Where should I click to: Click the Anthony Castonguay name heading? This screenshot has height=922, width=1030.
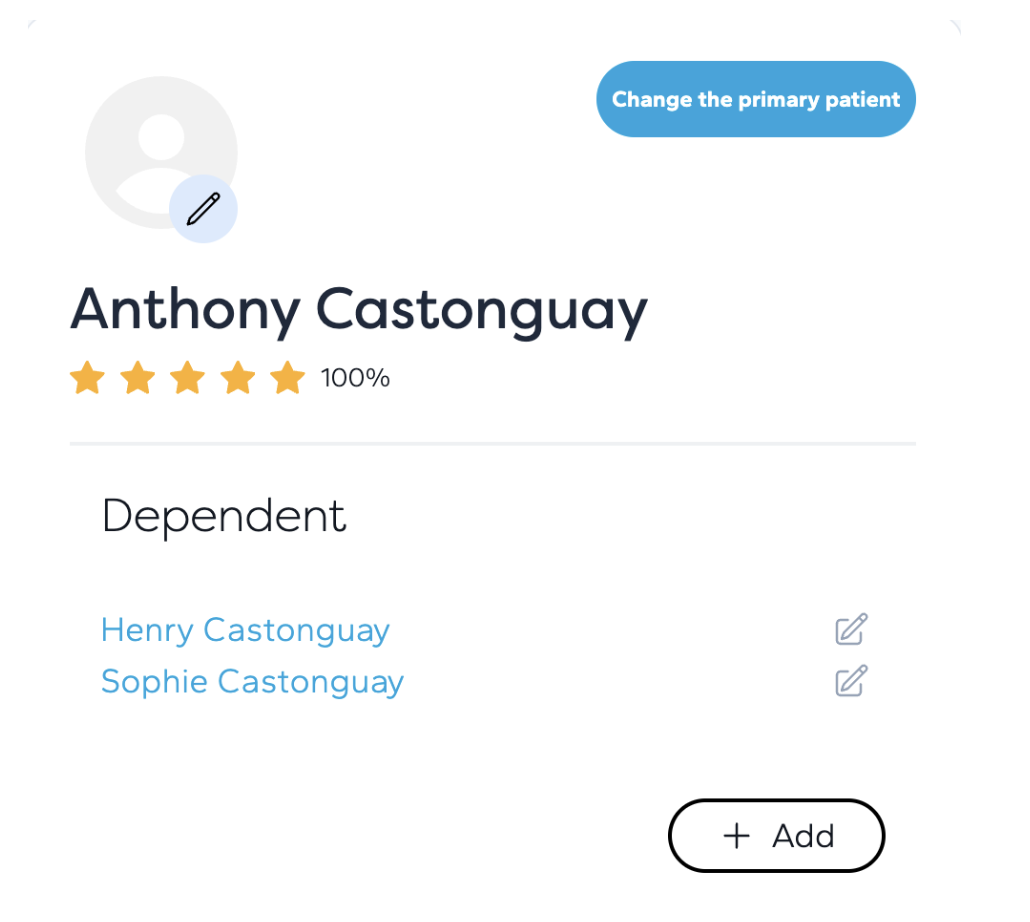pos(359,311)
